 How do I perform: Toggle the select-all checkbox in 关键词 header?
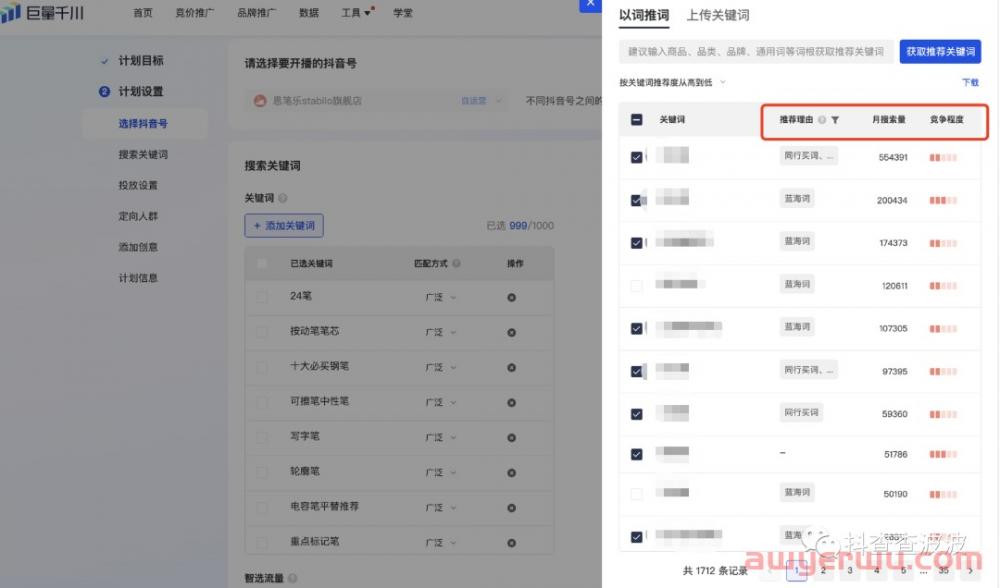point(636,120)
